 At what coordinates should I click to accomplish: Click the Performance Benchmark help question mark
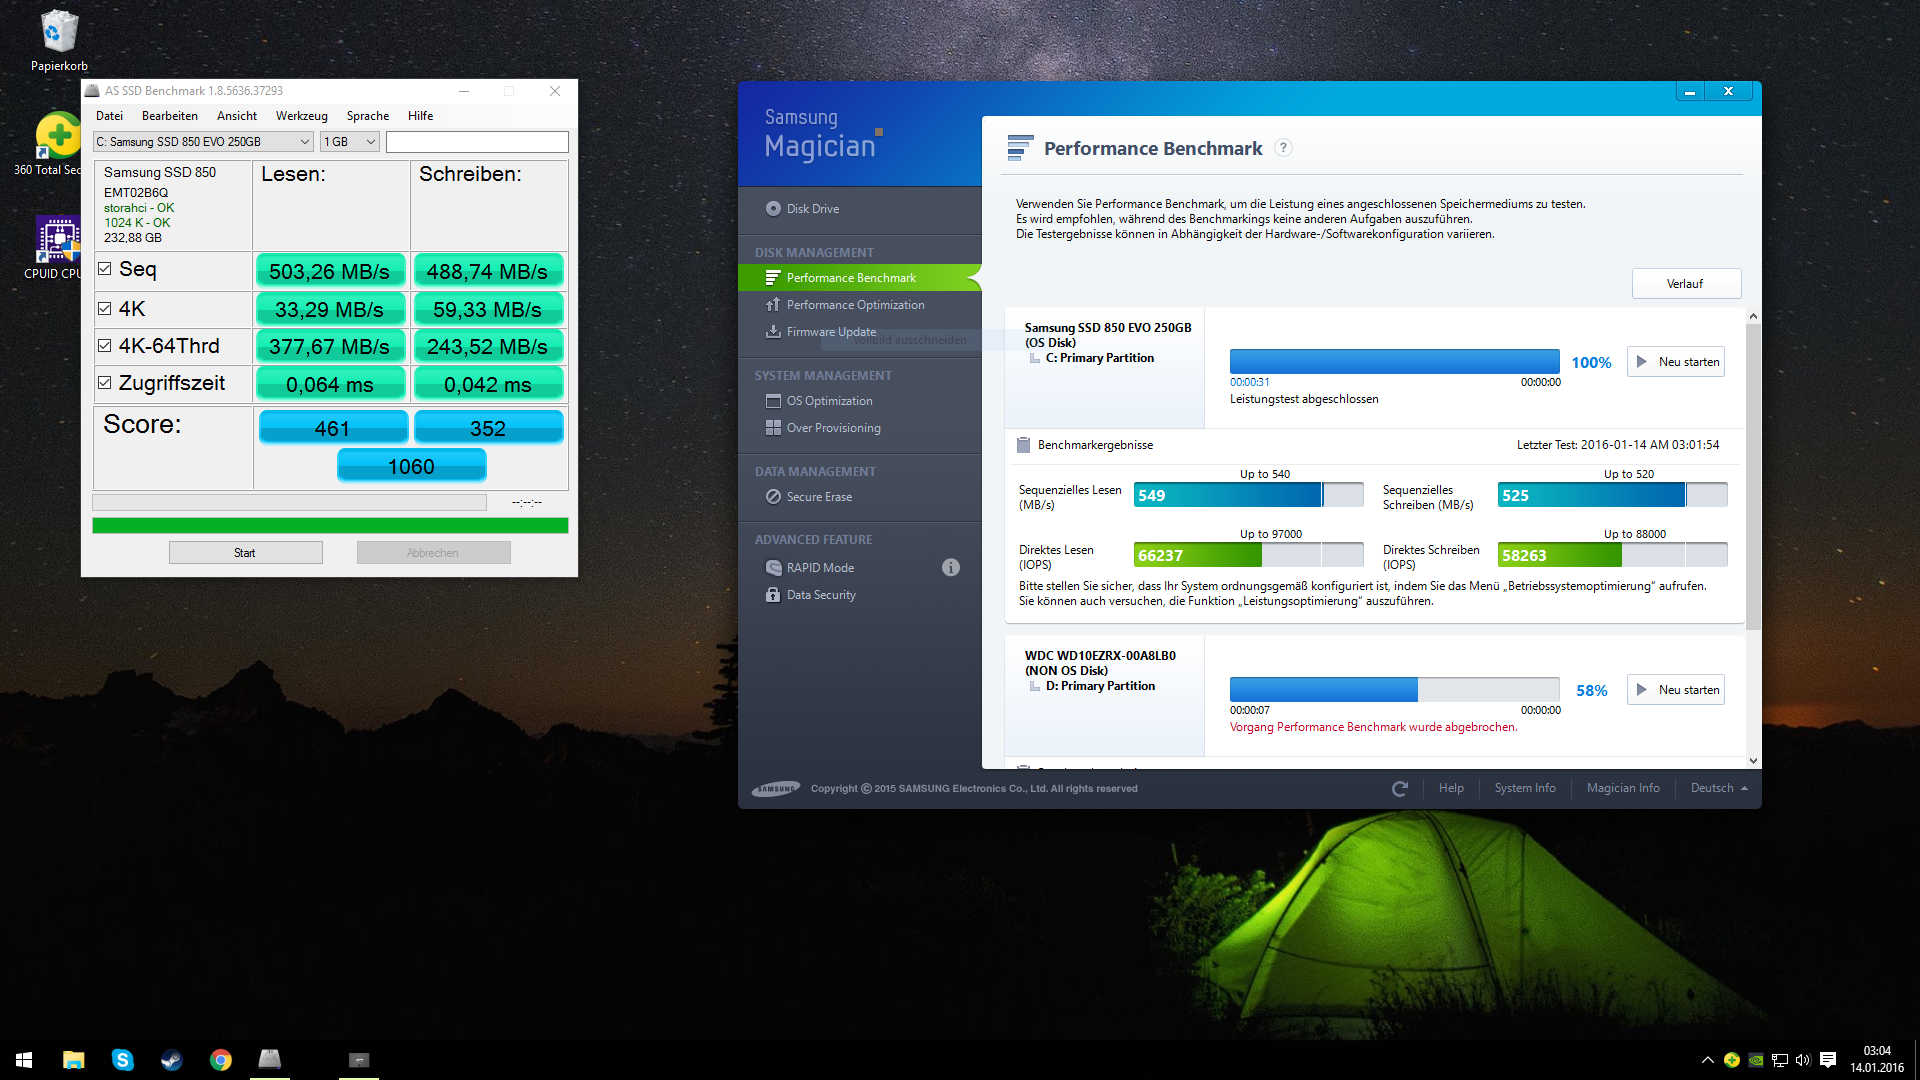[x=1283, y=148]
